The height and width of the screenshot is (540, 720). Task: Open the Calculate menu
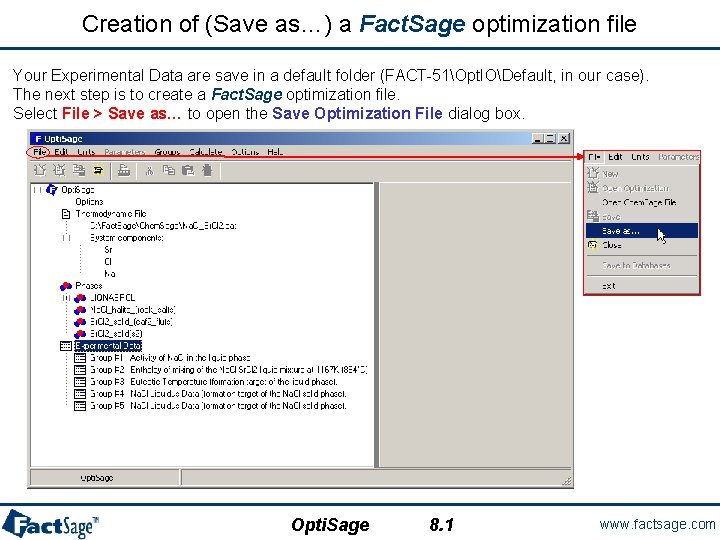click(x=206, y=152)
